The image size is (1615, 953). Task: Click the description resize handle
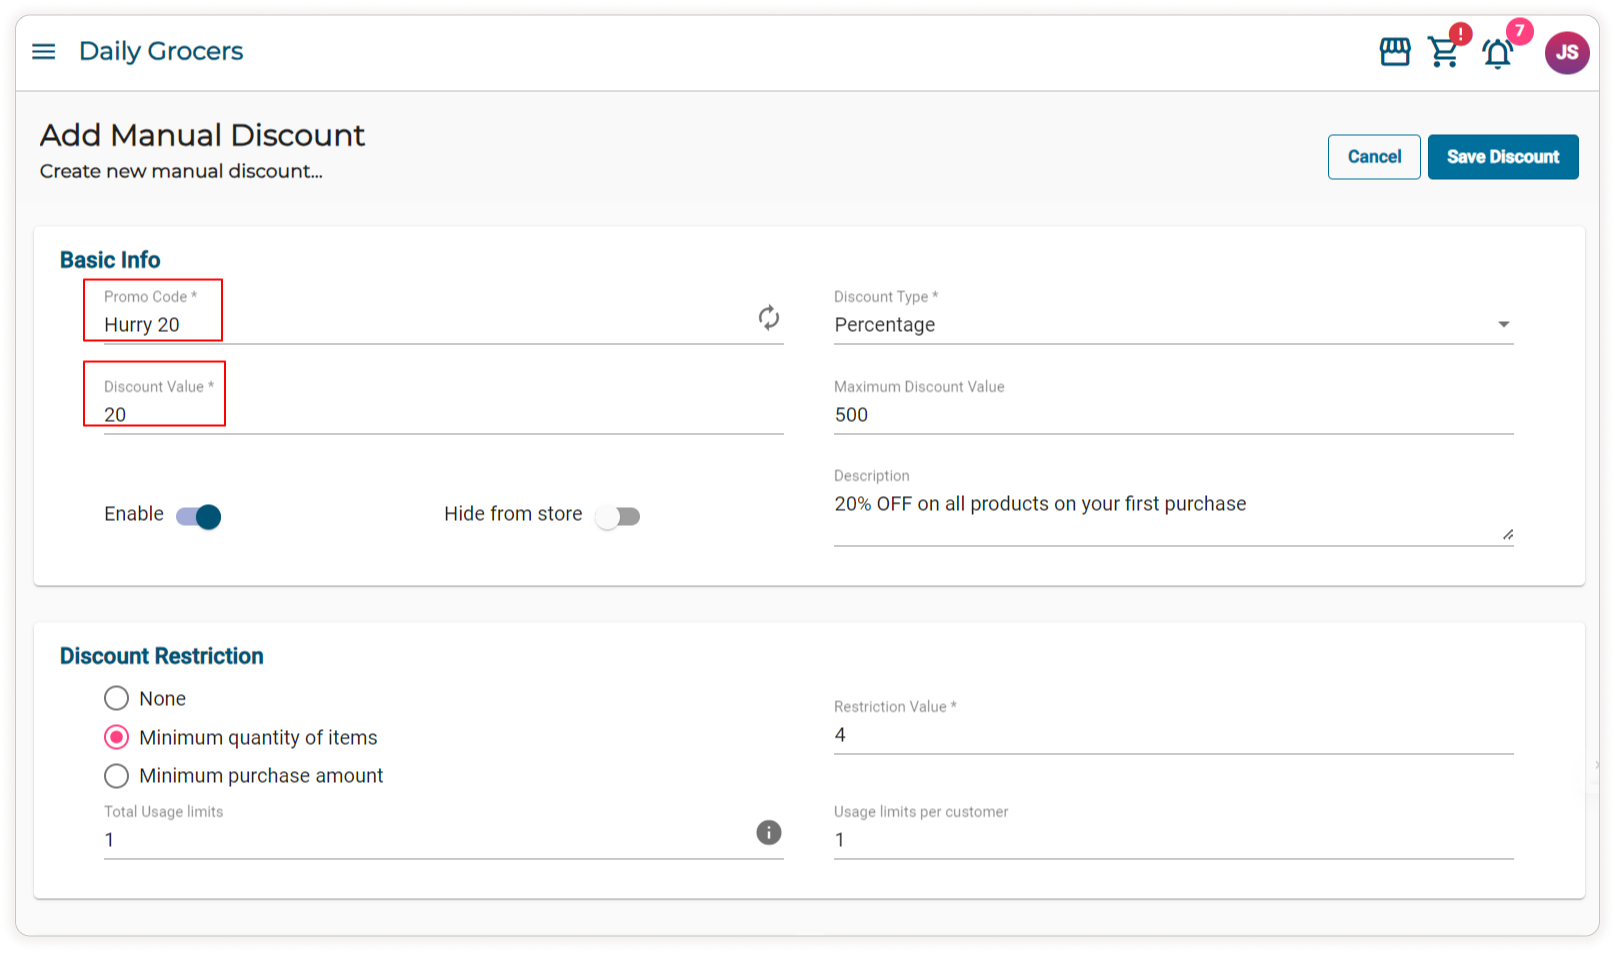coord(1507,535)
